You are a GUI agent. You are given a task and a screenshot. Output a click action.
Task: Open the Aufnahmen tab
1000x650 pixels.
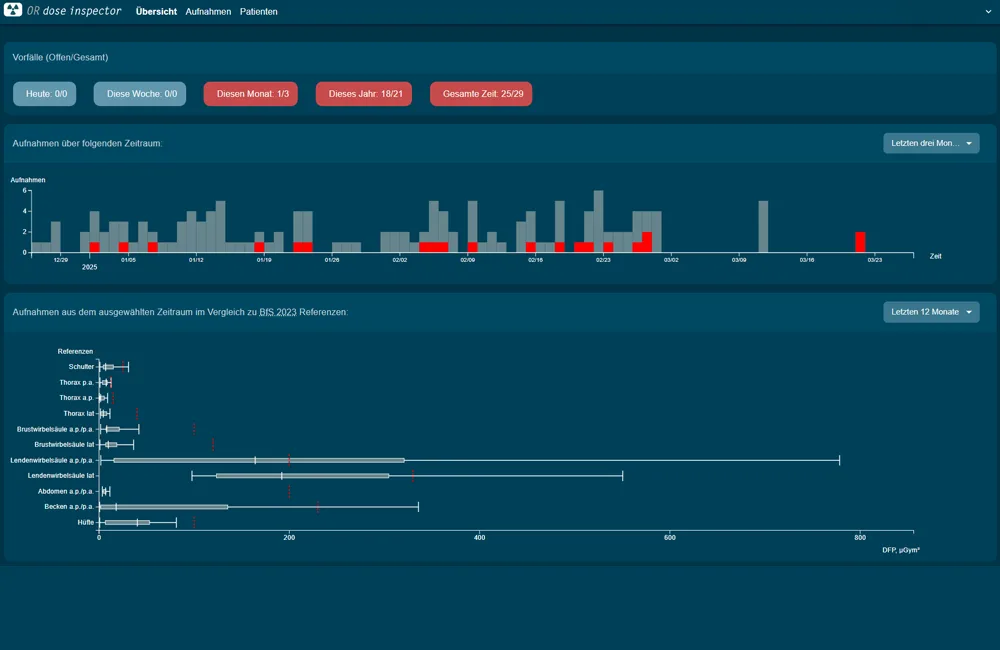pyautogui.click(x=208, y=12)
